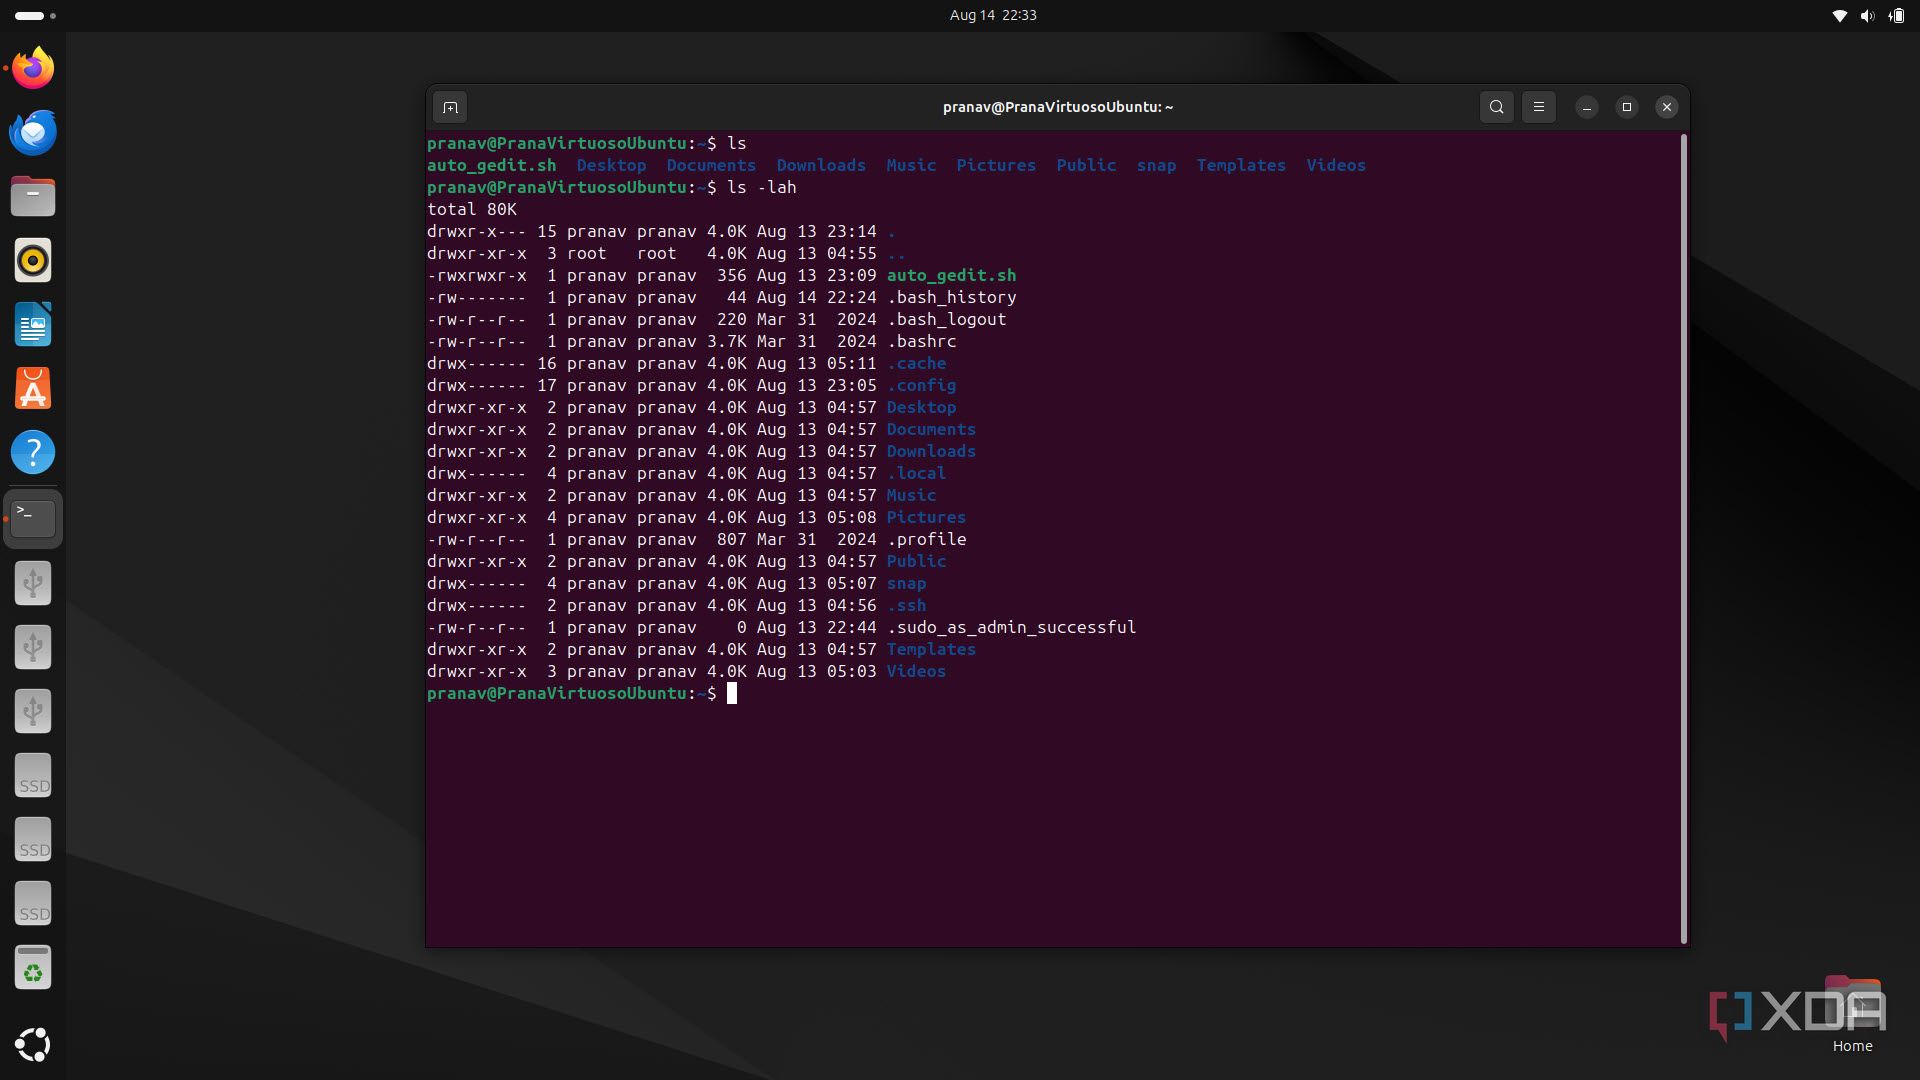This screenshot has width=1920, height=1080.
Task: Open Thunderbird mail from dock
Action: pos(33,132)
